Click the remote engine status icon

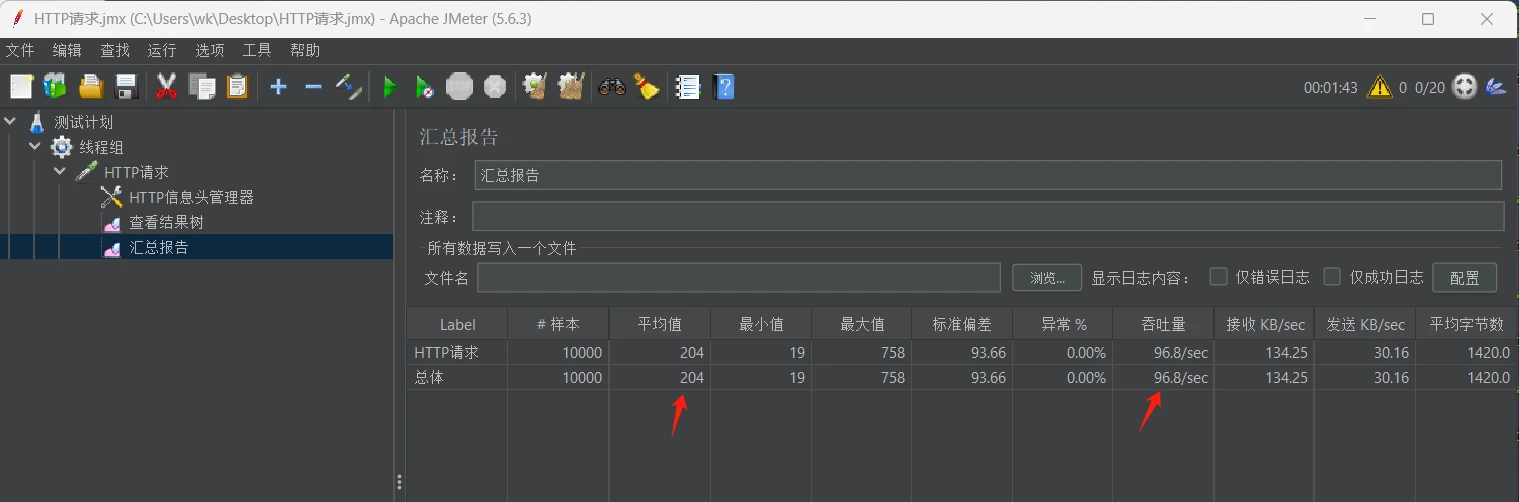[1465, 87]
